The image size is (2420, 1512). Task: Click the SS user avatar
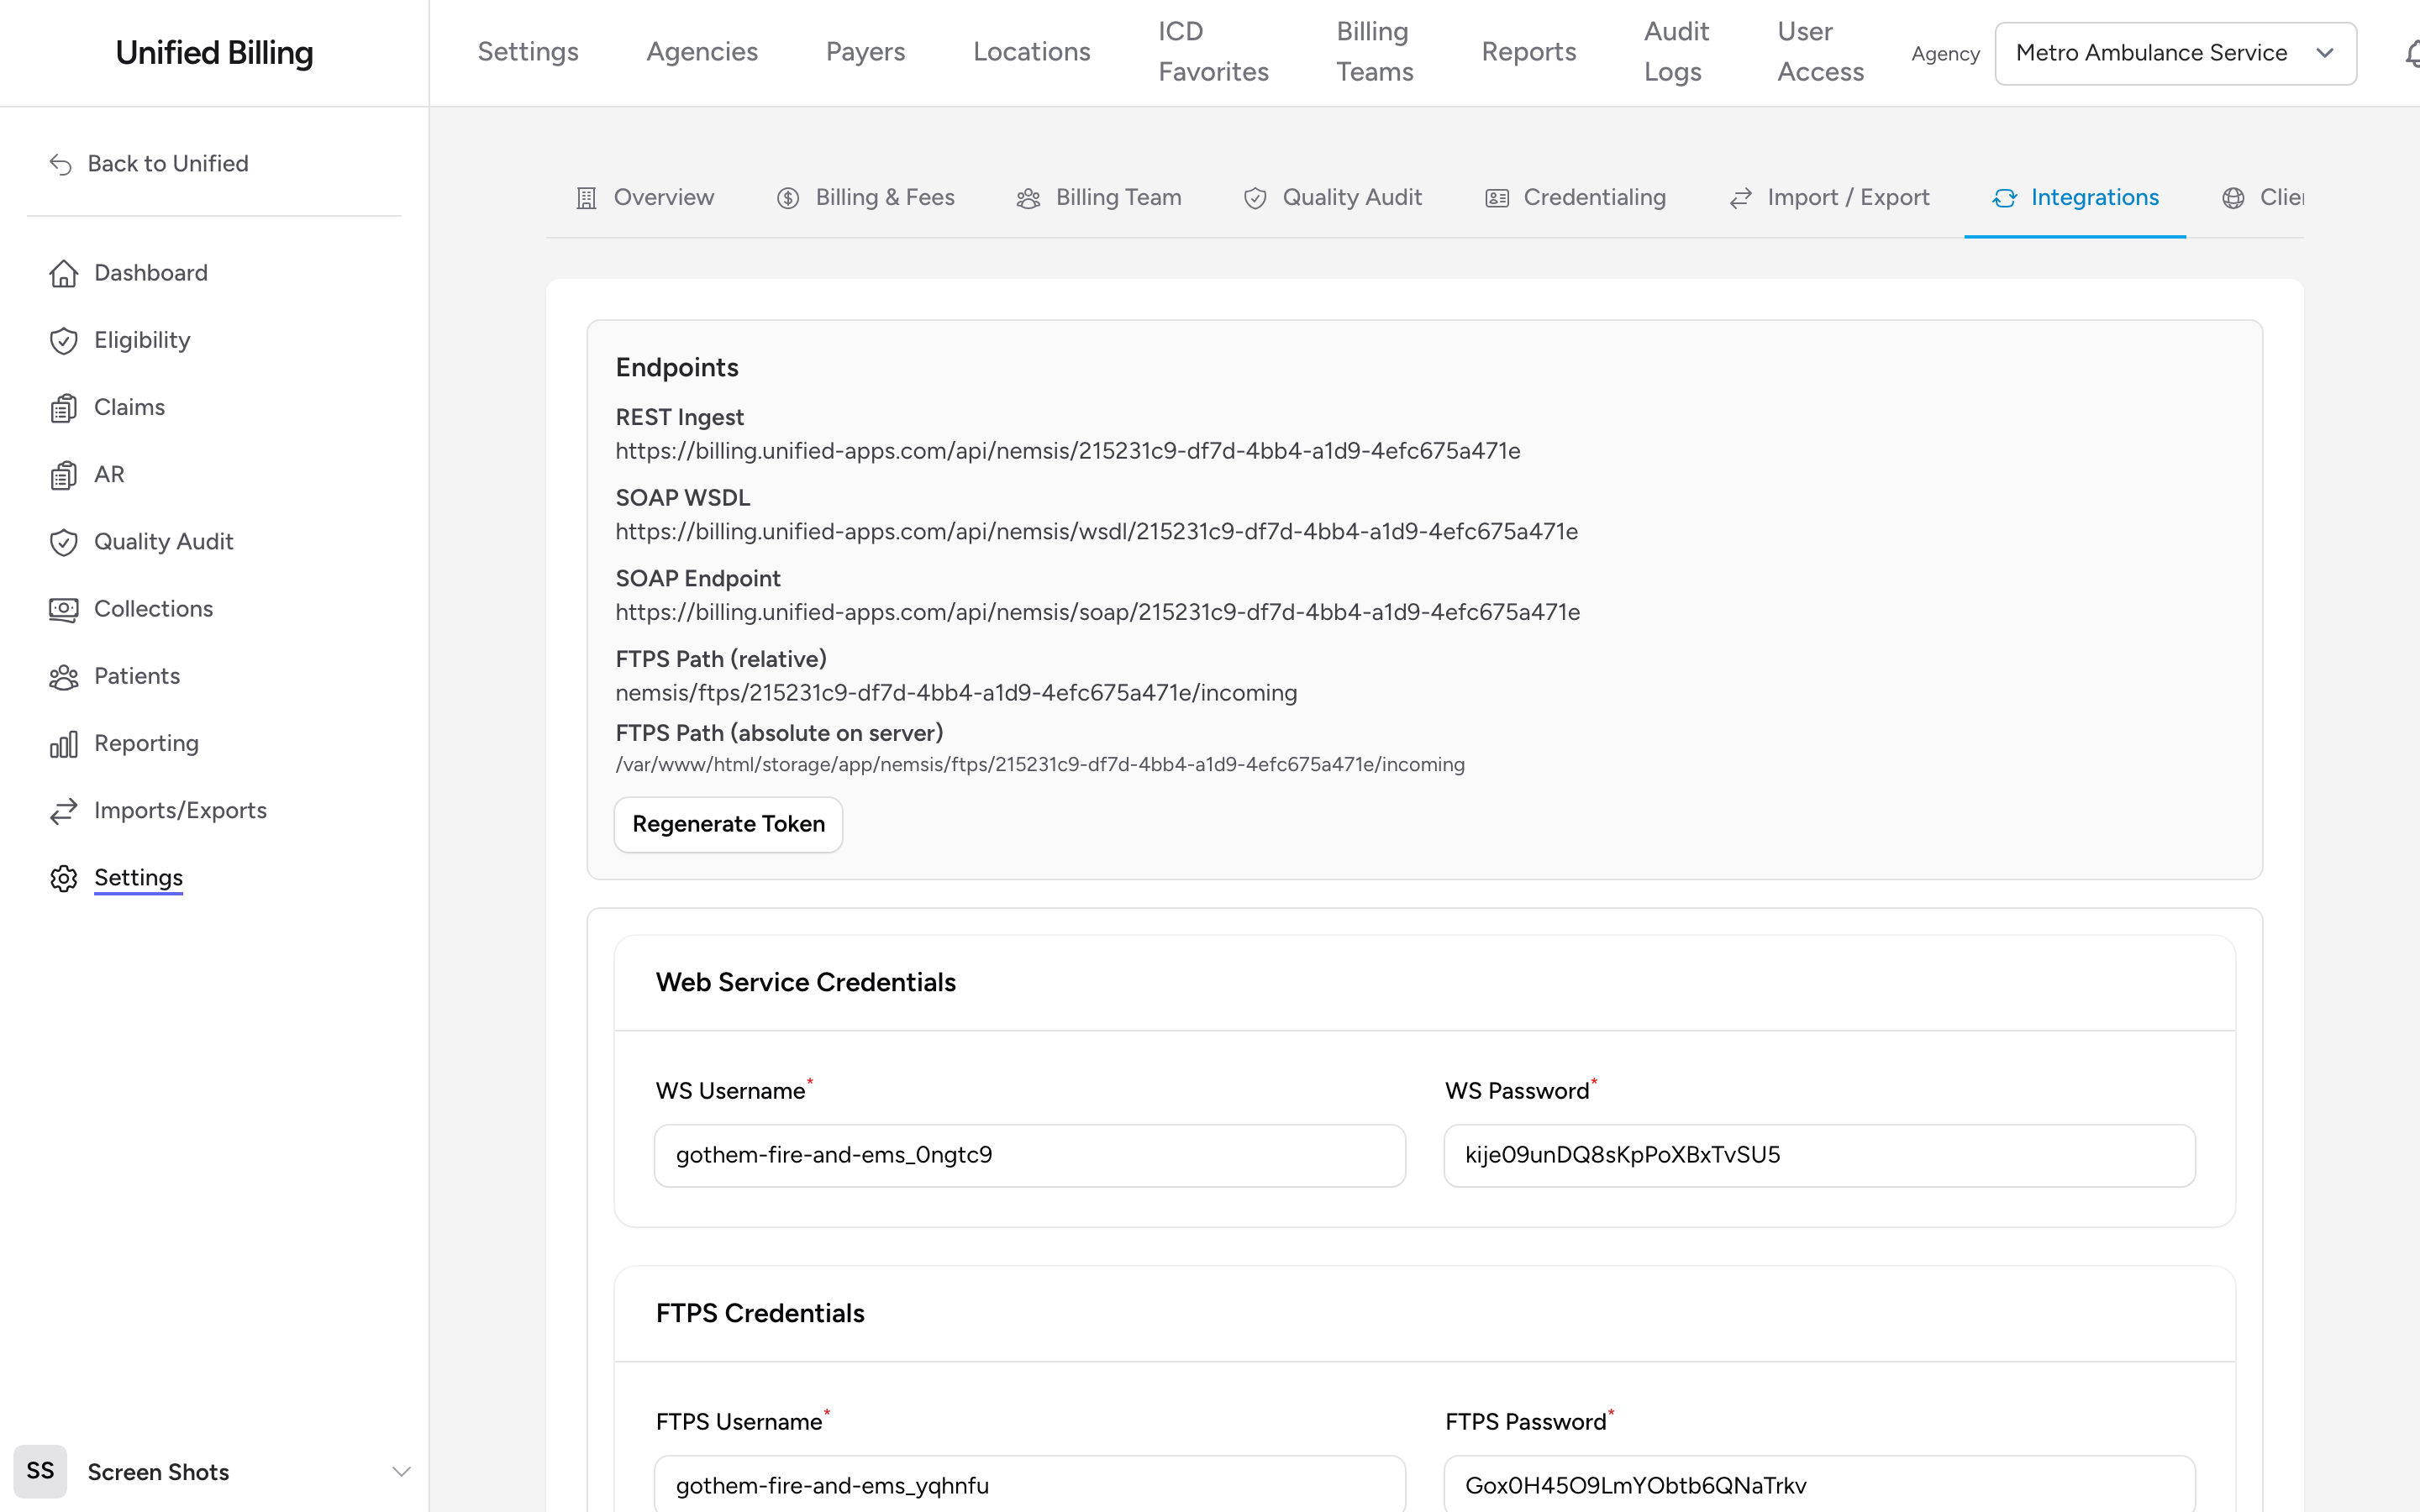click(40, 1471)
